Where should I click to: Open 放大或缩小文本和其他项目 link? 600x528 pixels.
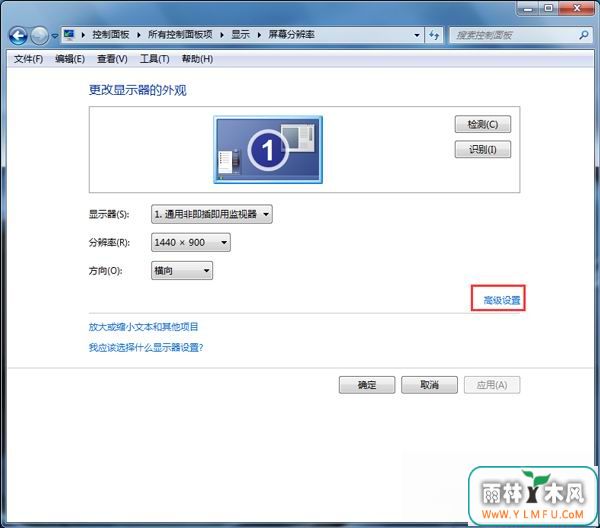(143, 327)
